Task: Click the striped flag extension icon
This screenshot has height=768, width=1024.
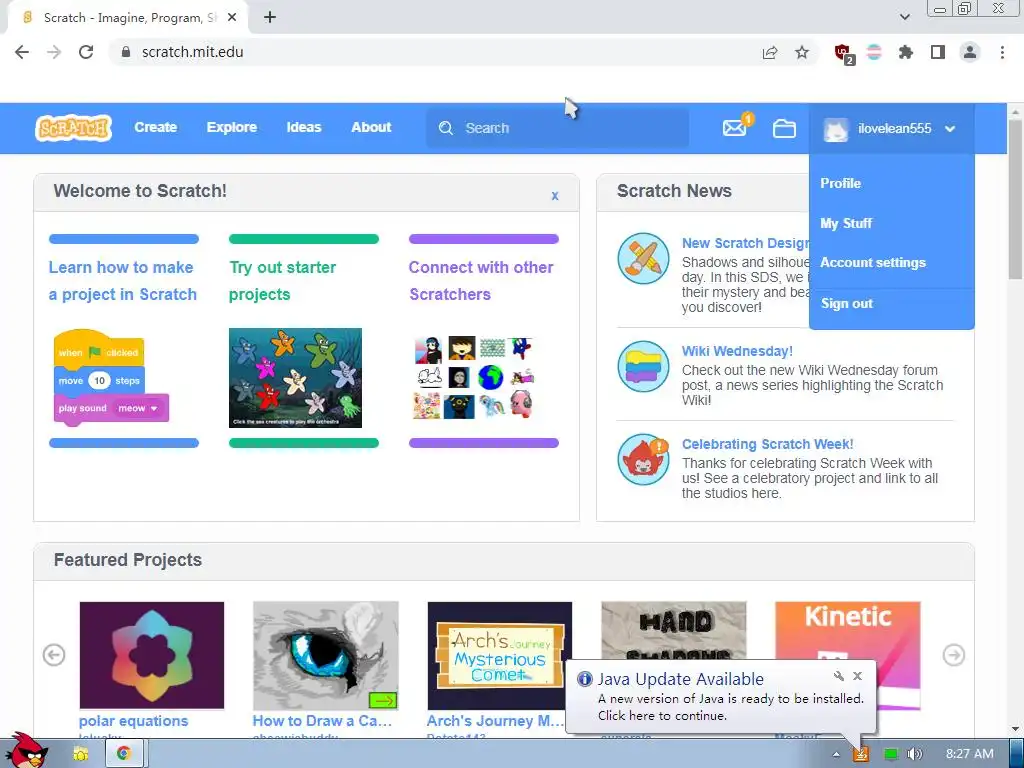Action: (874, 52)
